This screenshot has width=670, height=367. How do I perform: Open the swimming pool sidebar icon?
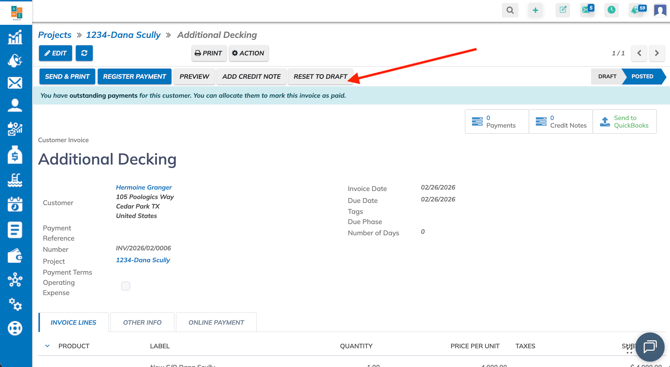(15, 180)
